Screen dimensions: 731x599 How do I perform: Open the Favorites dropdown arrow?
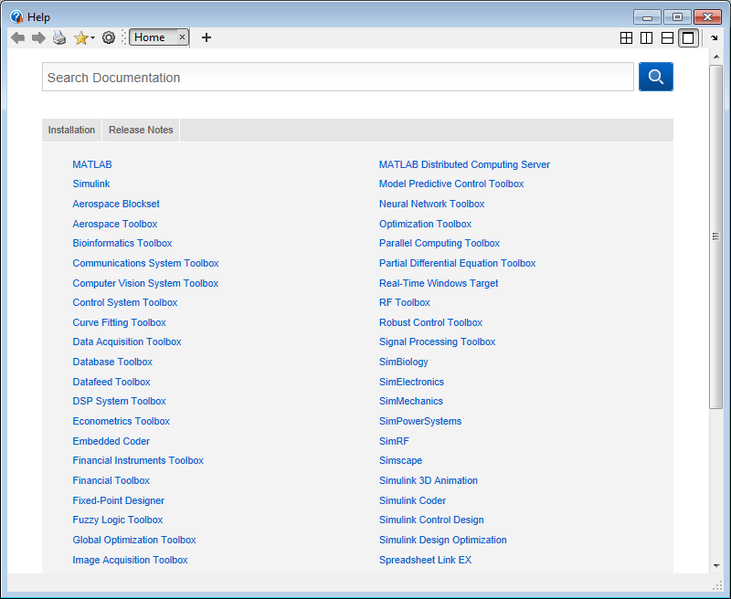(x=92, y=38)
